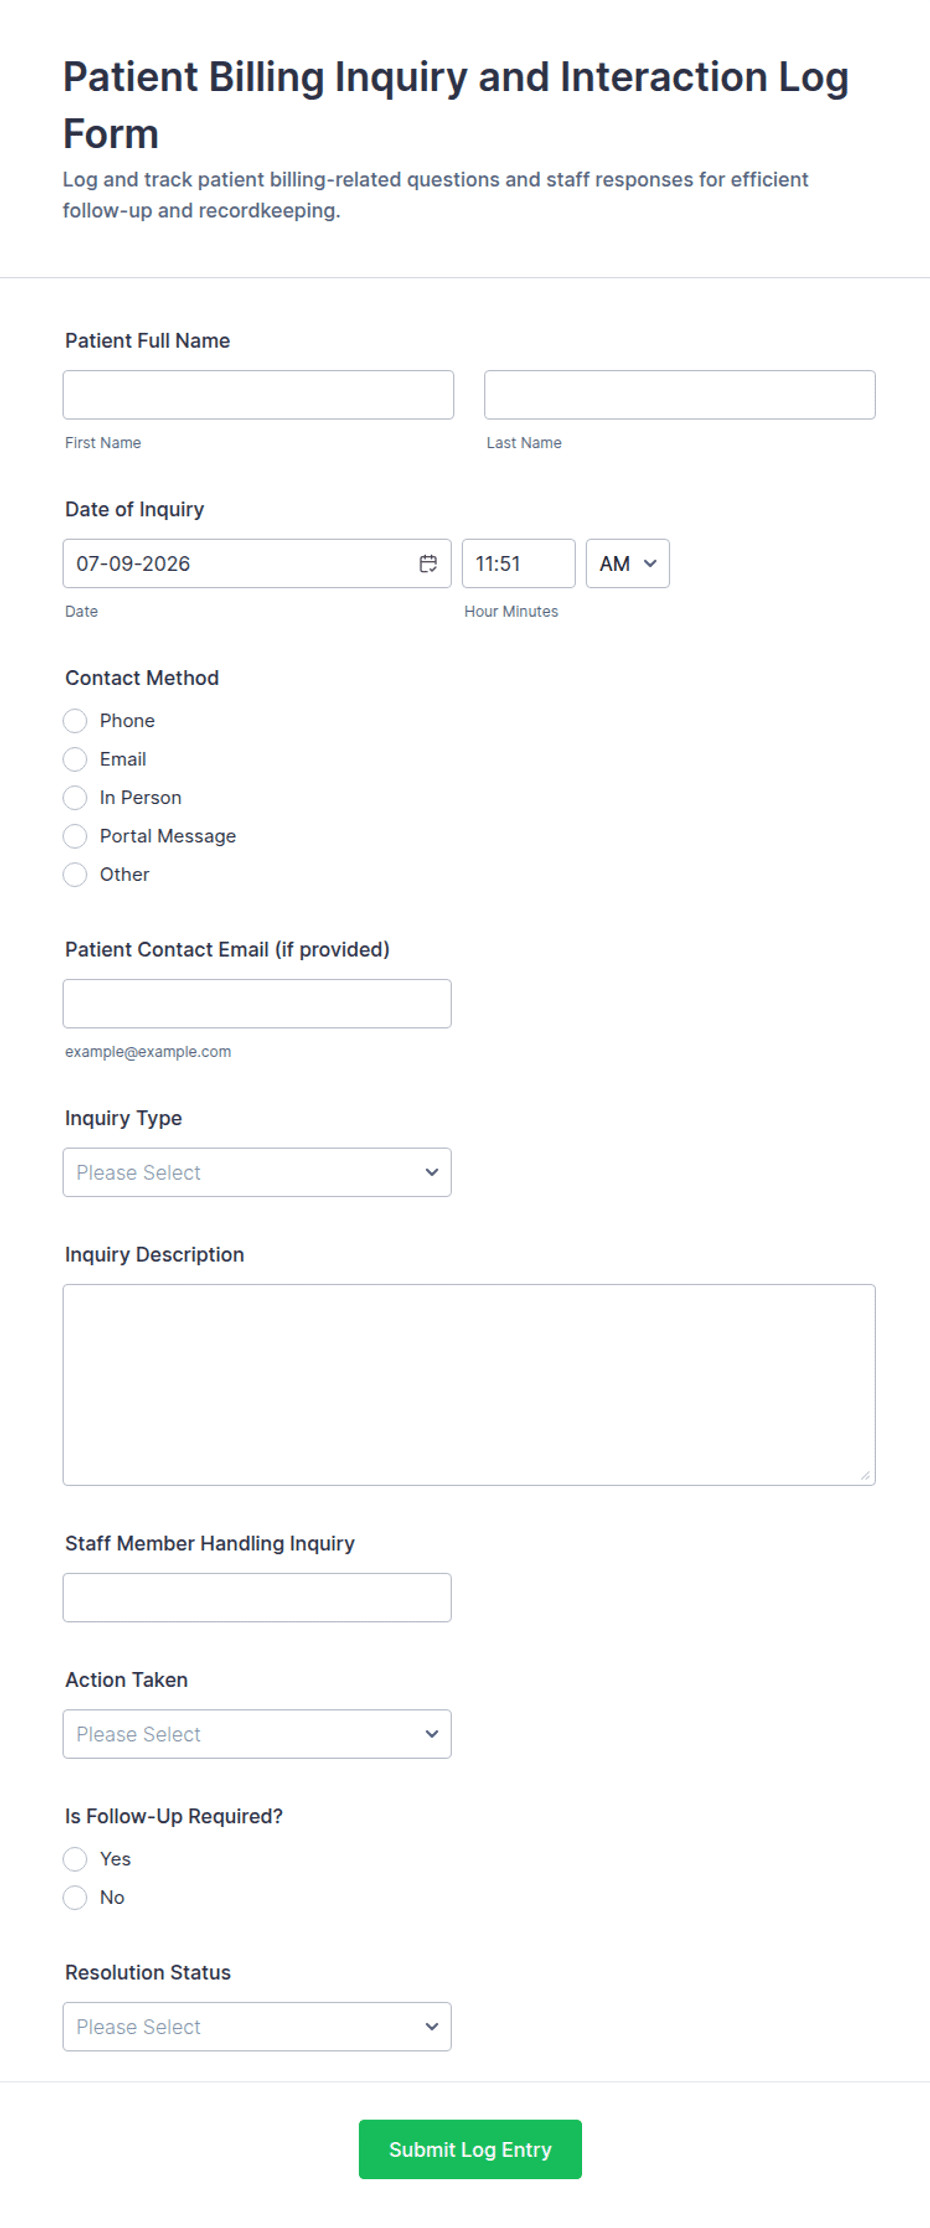Open the AM/PM dropdown
Image resolution: width=930 pixels, height=2228 pixels.
(628, 564)
